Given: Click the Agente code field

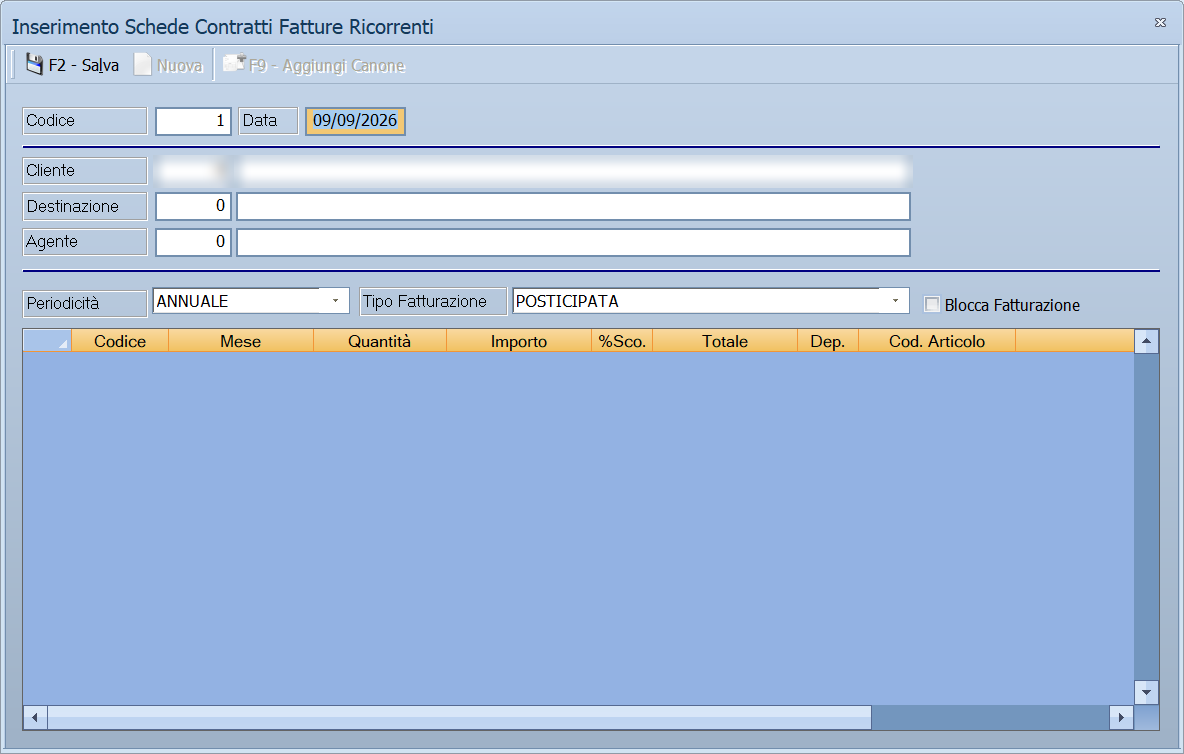Looking at the screenshot, I should (193, 242).
